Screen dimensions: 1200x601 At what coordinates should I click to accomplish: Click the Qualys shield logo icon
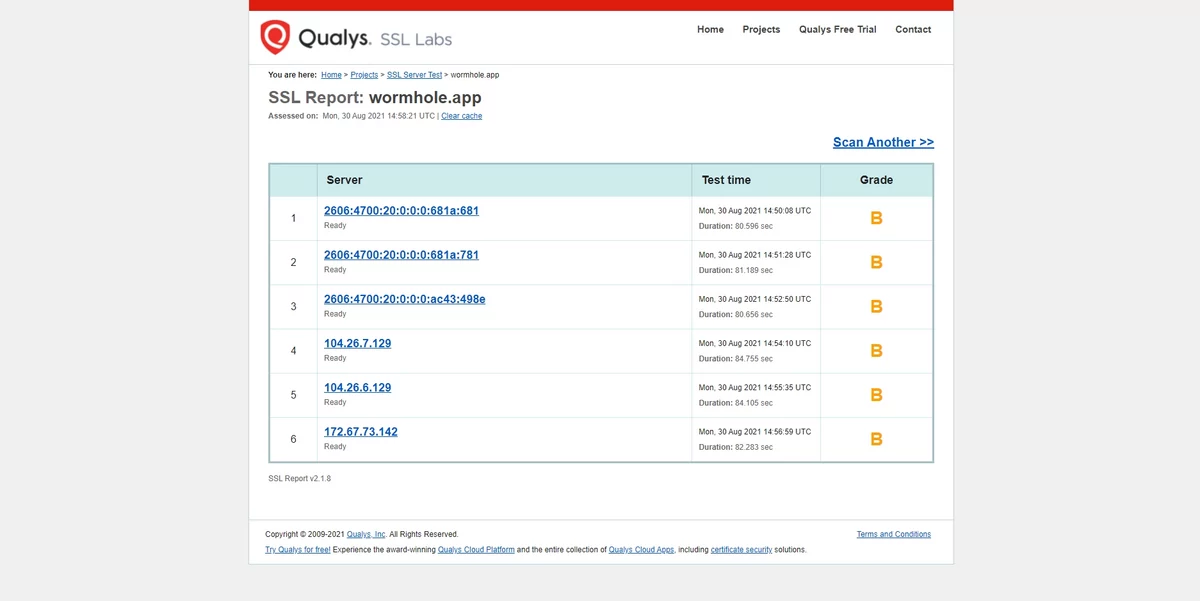(x=275, y=37)
